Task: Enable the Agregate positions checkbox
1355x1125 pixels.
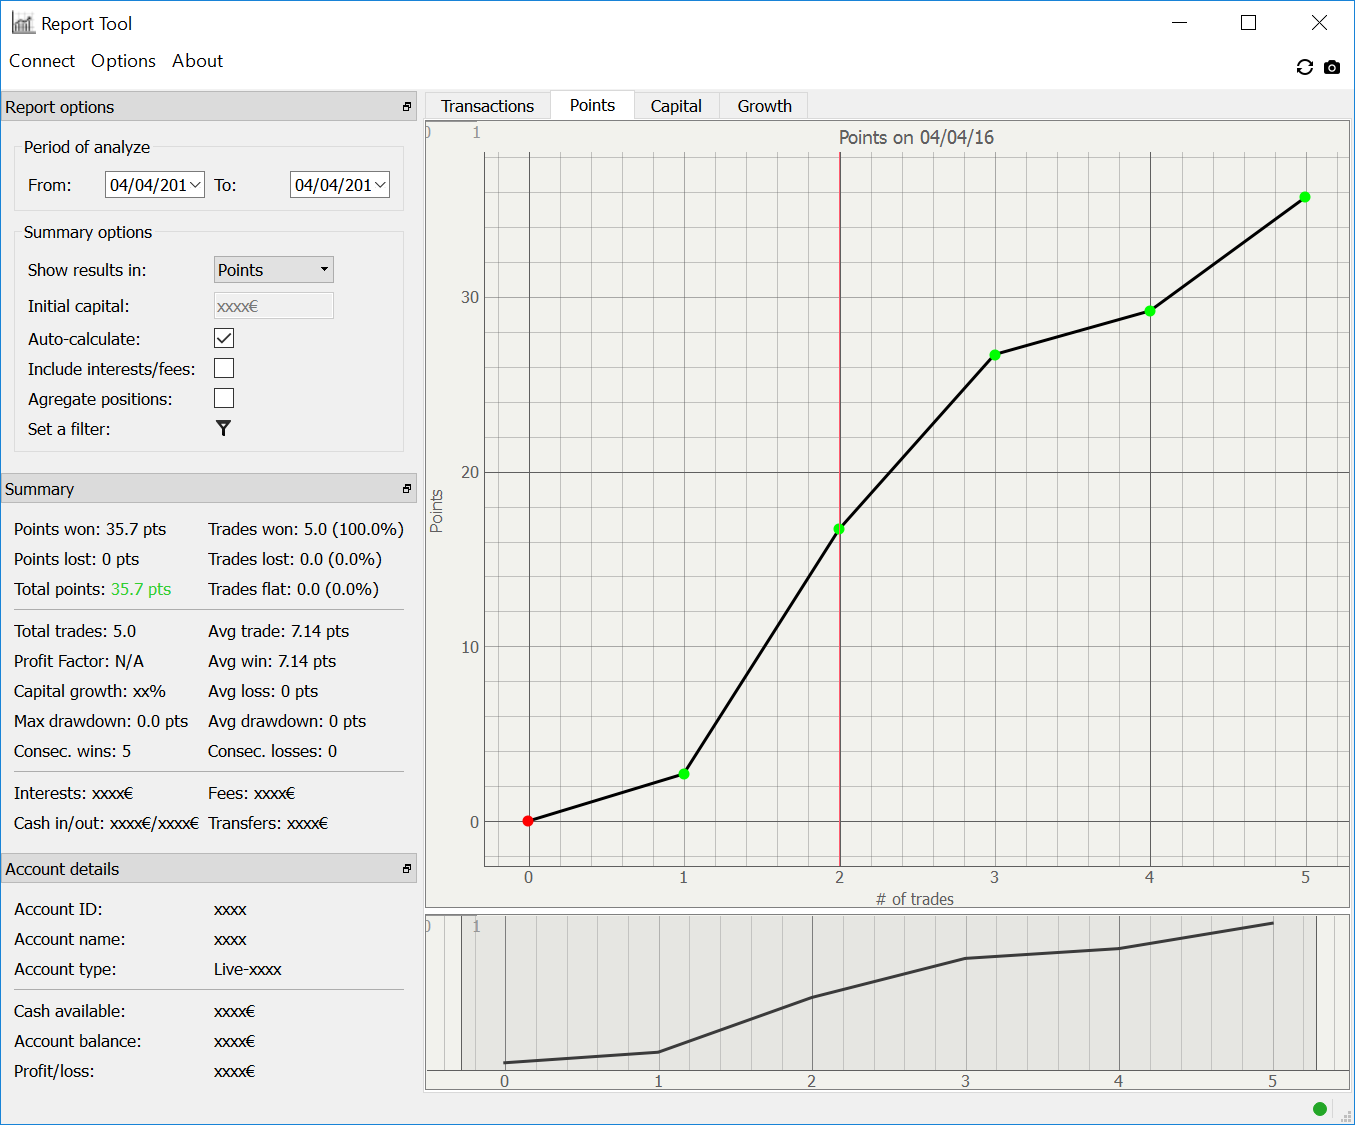Action: pos(224,399)
